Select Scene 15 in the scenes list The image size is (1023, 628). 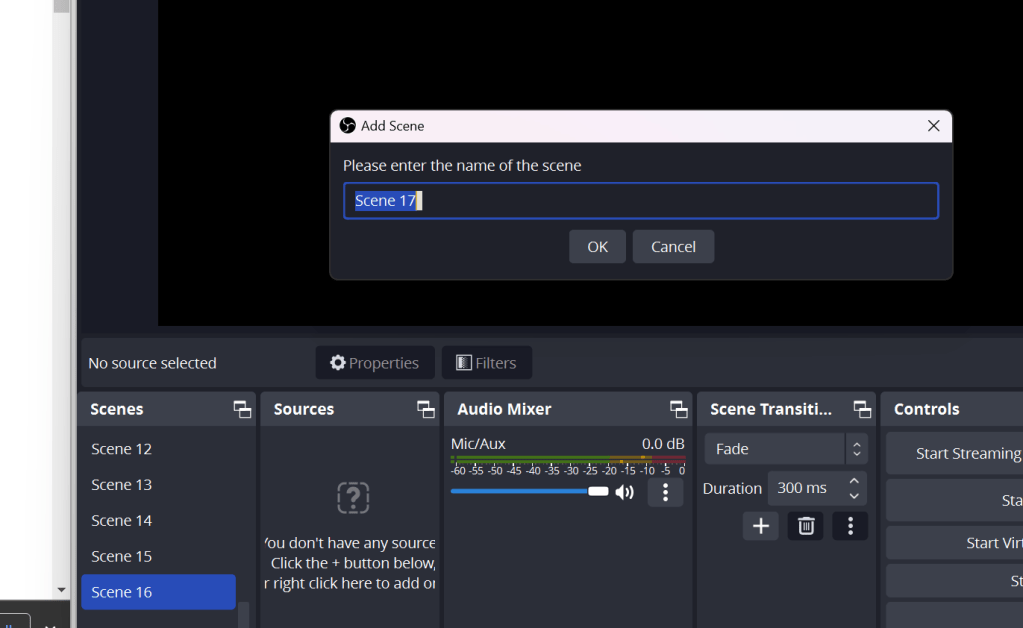tap(158, 556)
